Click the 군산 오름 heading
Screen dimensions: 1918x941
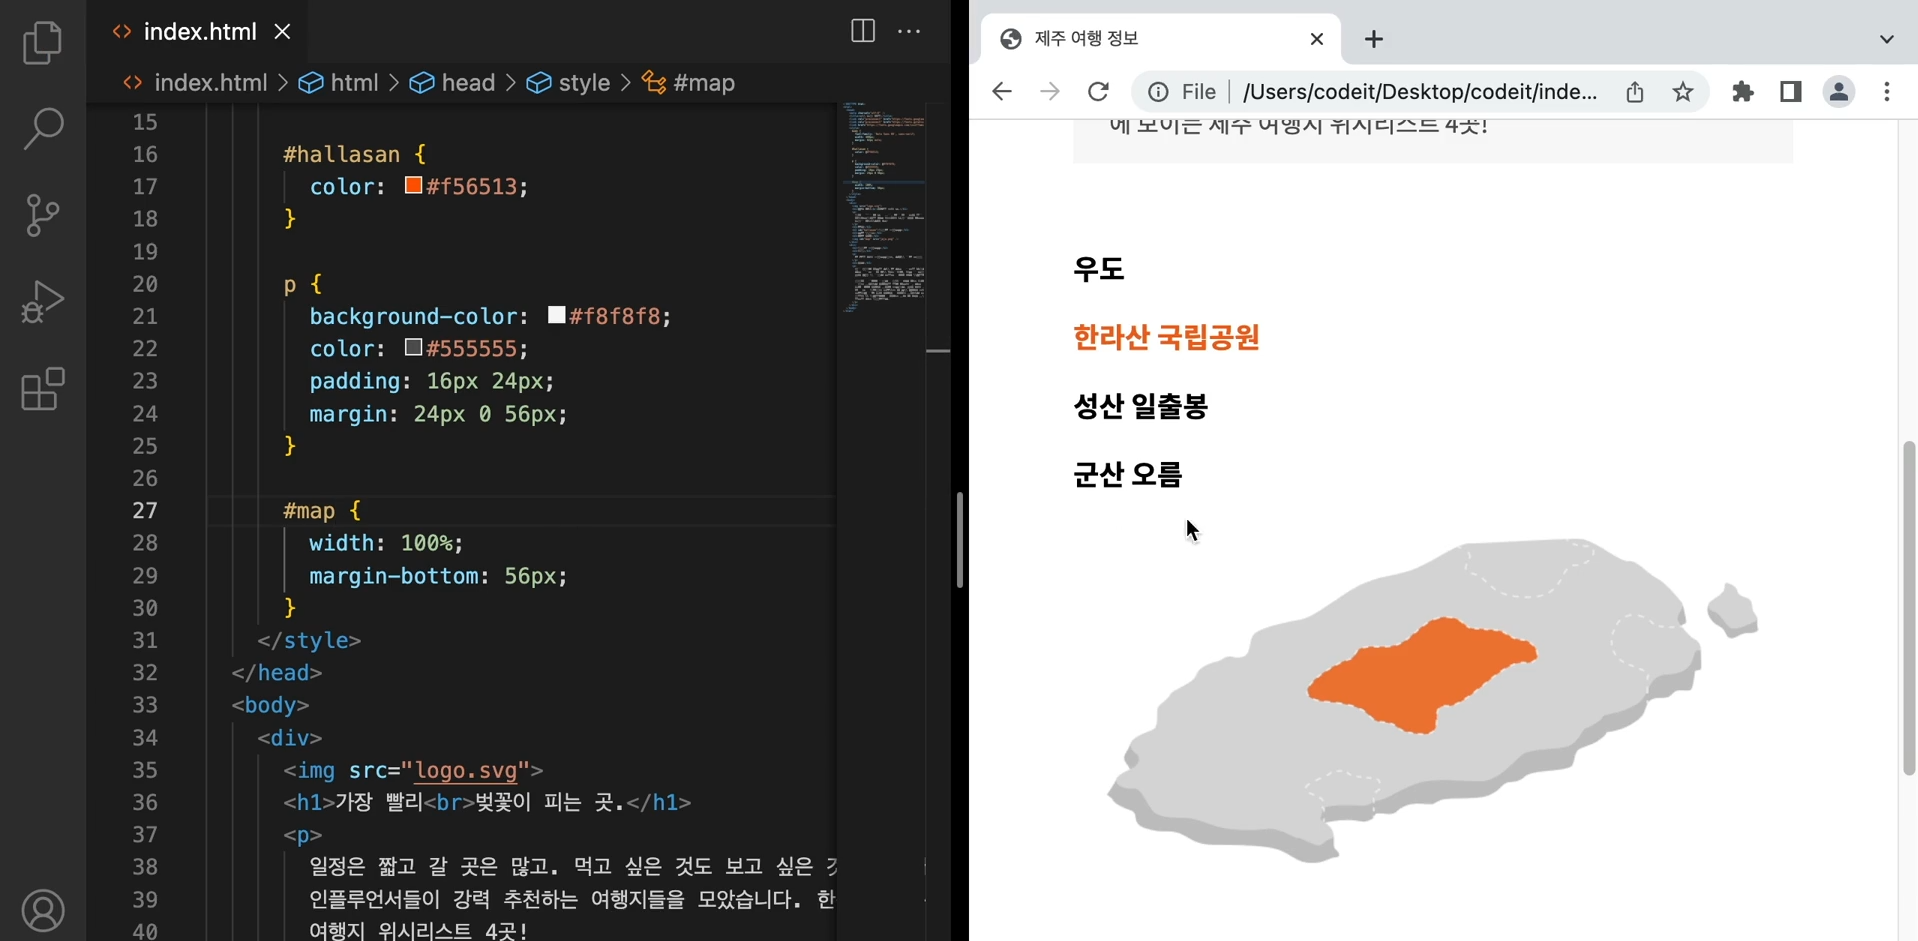1127,474
